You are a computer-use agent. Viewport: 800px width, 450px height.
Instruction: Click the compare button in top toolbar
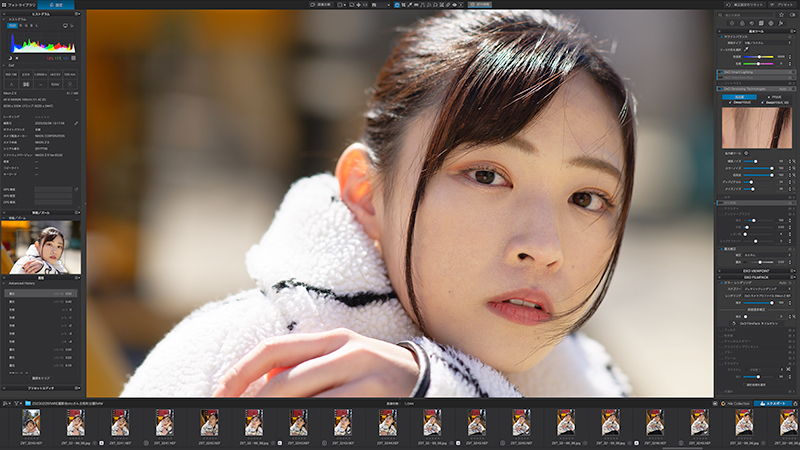coord(321,5)
